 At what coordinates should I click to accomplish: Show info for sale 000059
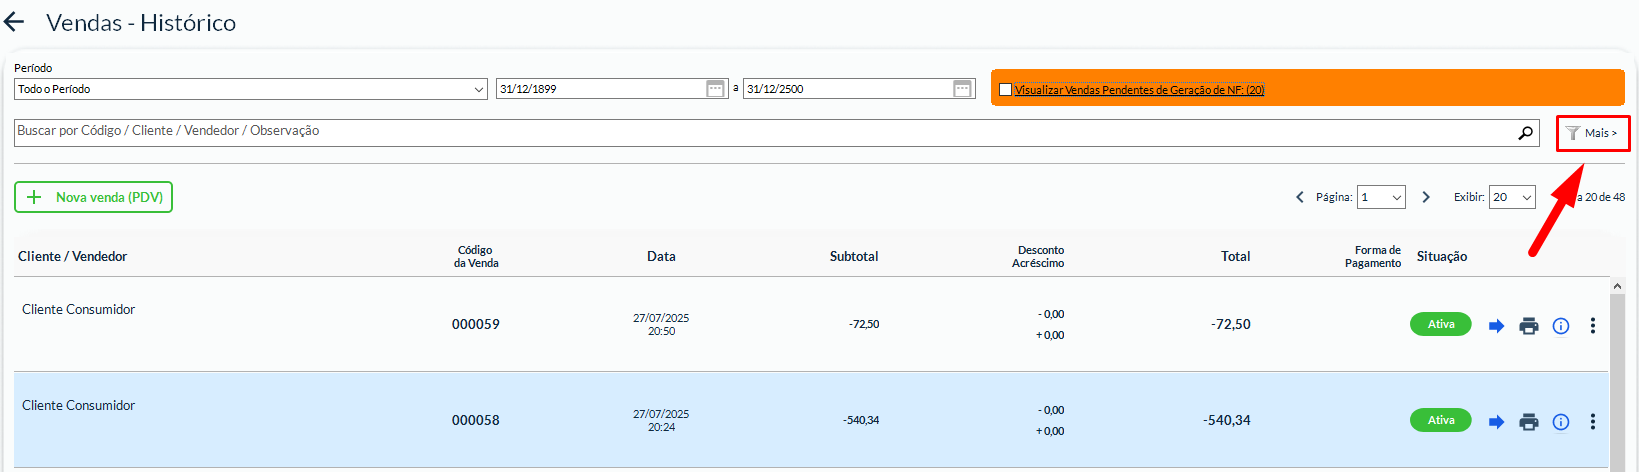[1560, 325]
